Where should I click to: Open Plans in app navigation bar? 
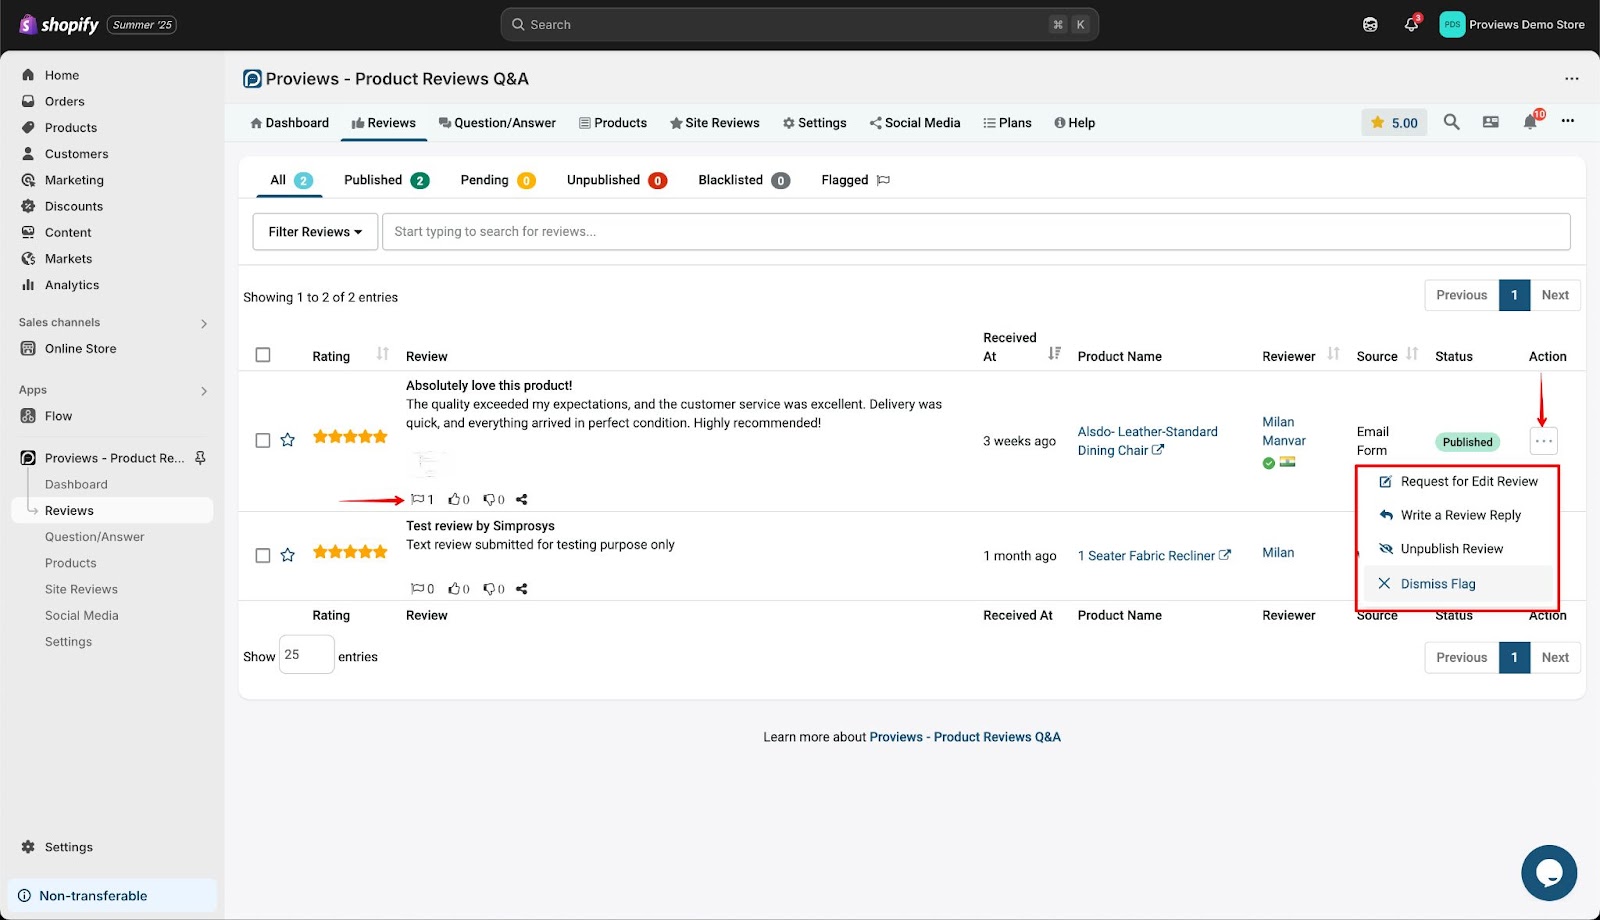coord(1007,123)
